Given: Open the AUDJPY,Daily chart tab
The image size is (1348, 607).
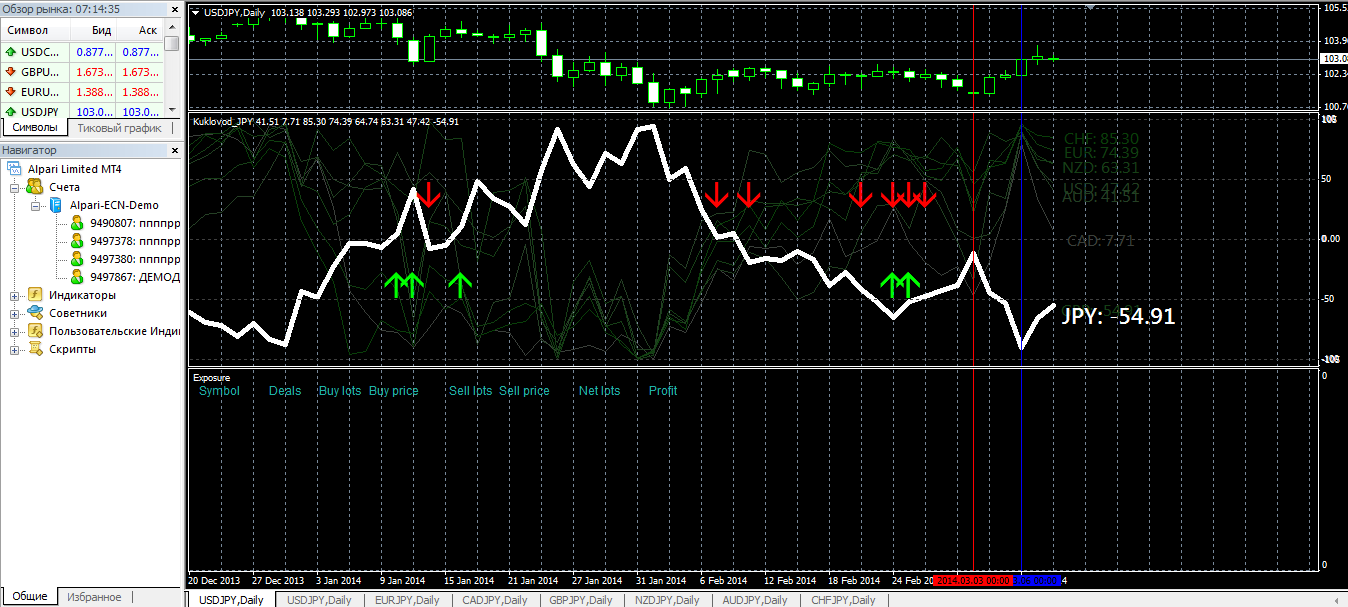Looking at the screenshot, I should (755, 600).
